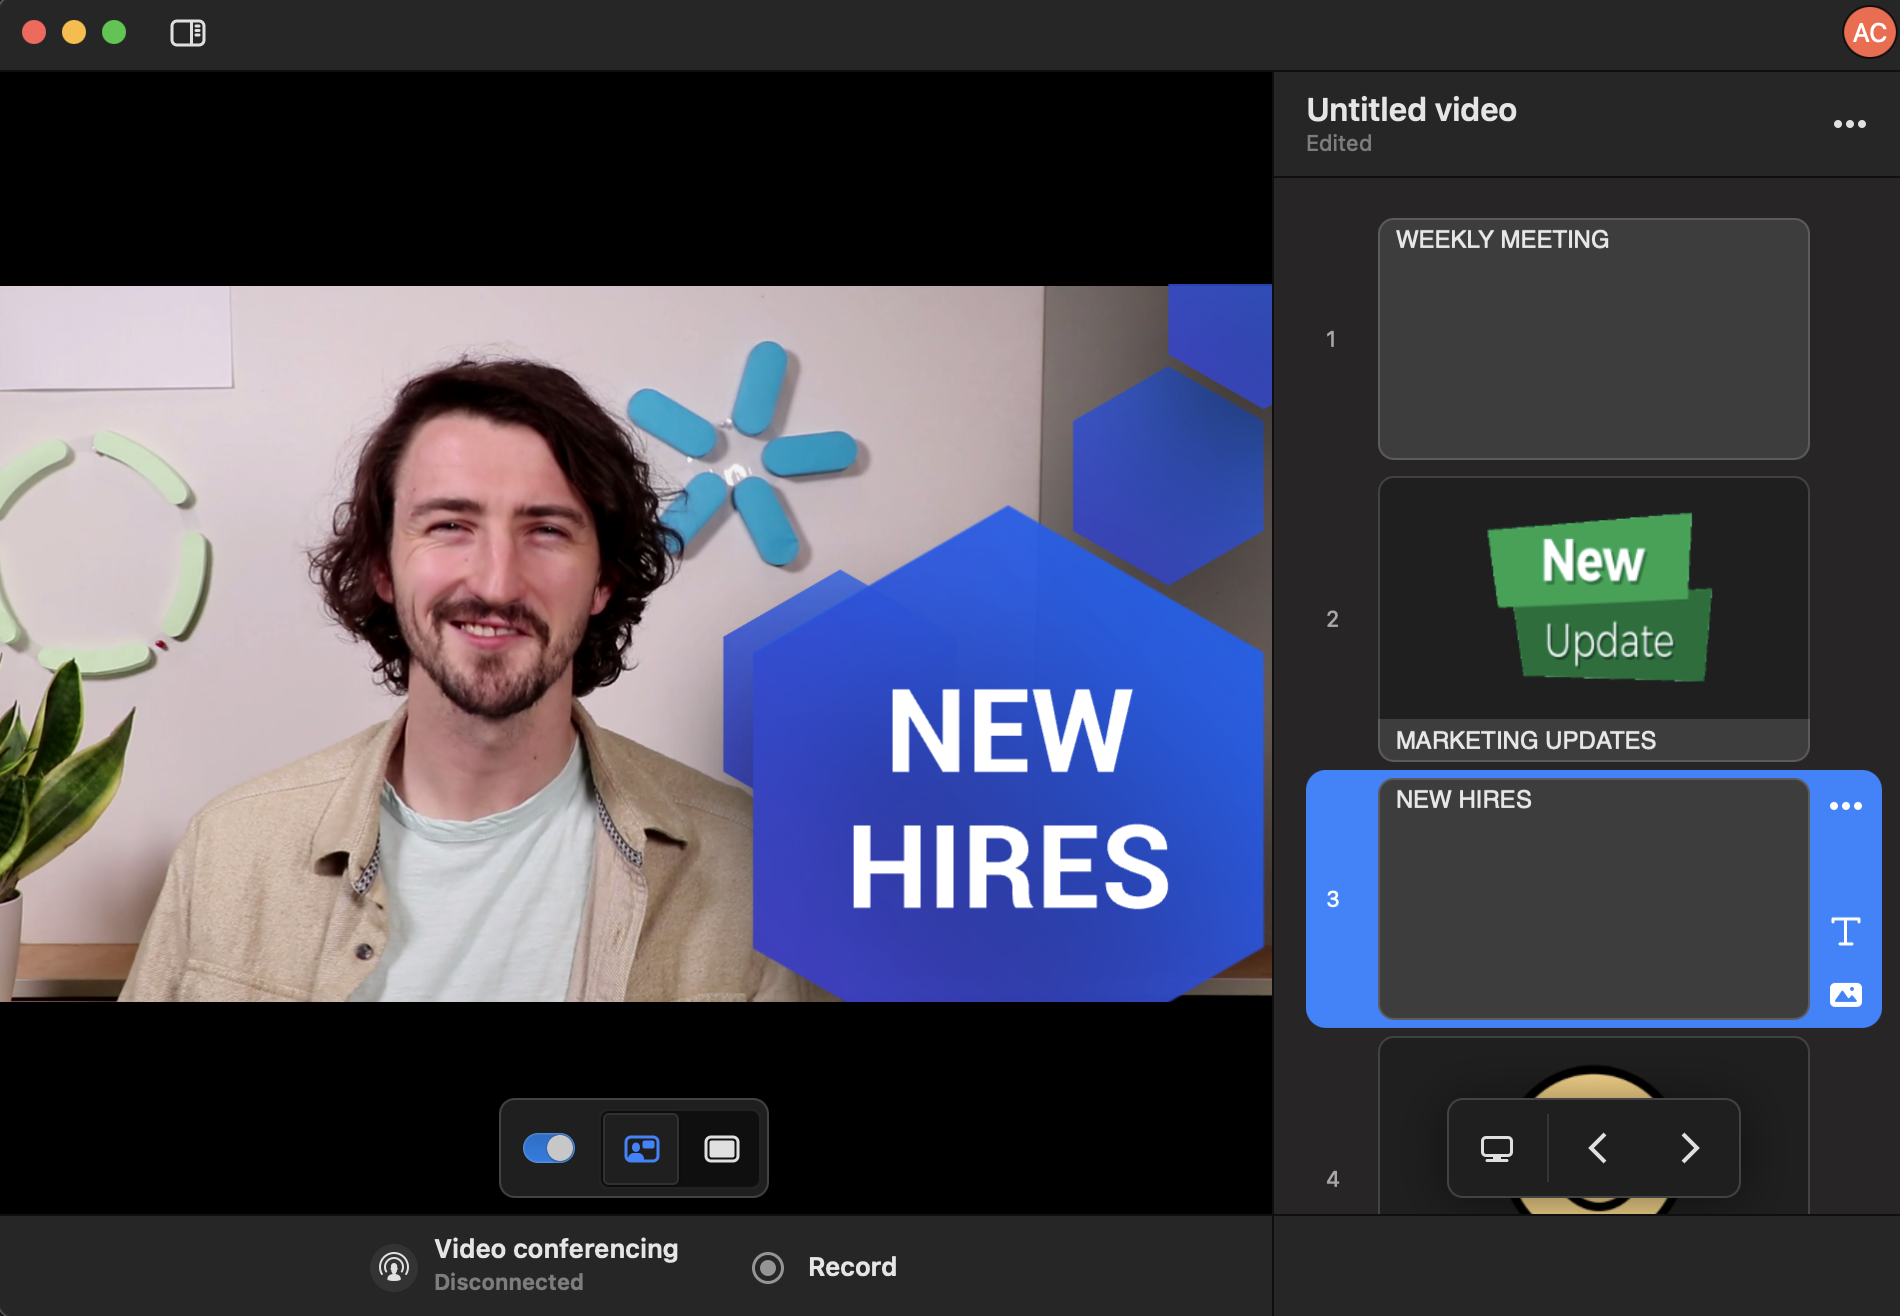Advance to the next slide

(x=1689, y=1148)
